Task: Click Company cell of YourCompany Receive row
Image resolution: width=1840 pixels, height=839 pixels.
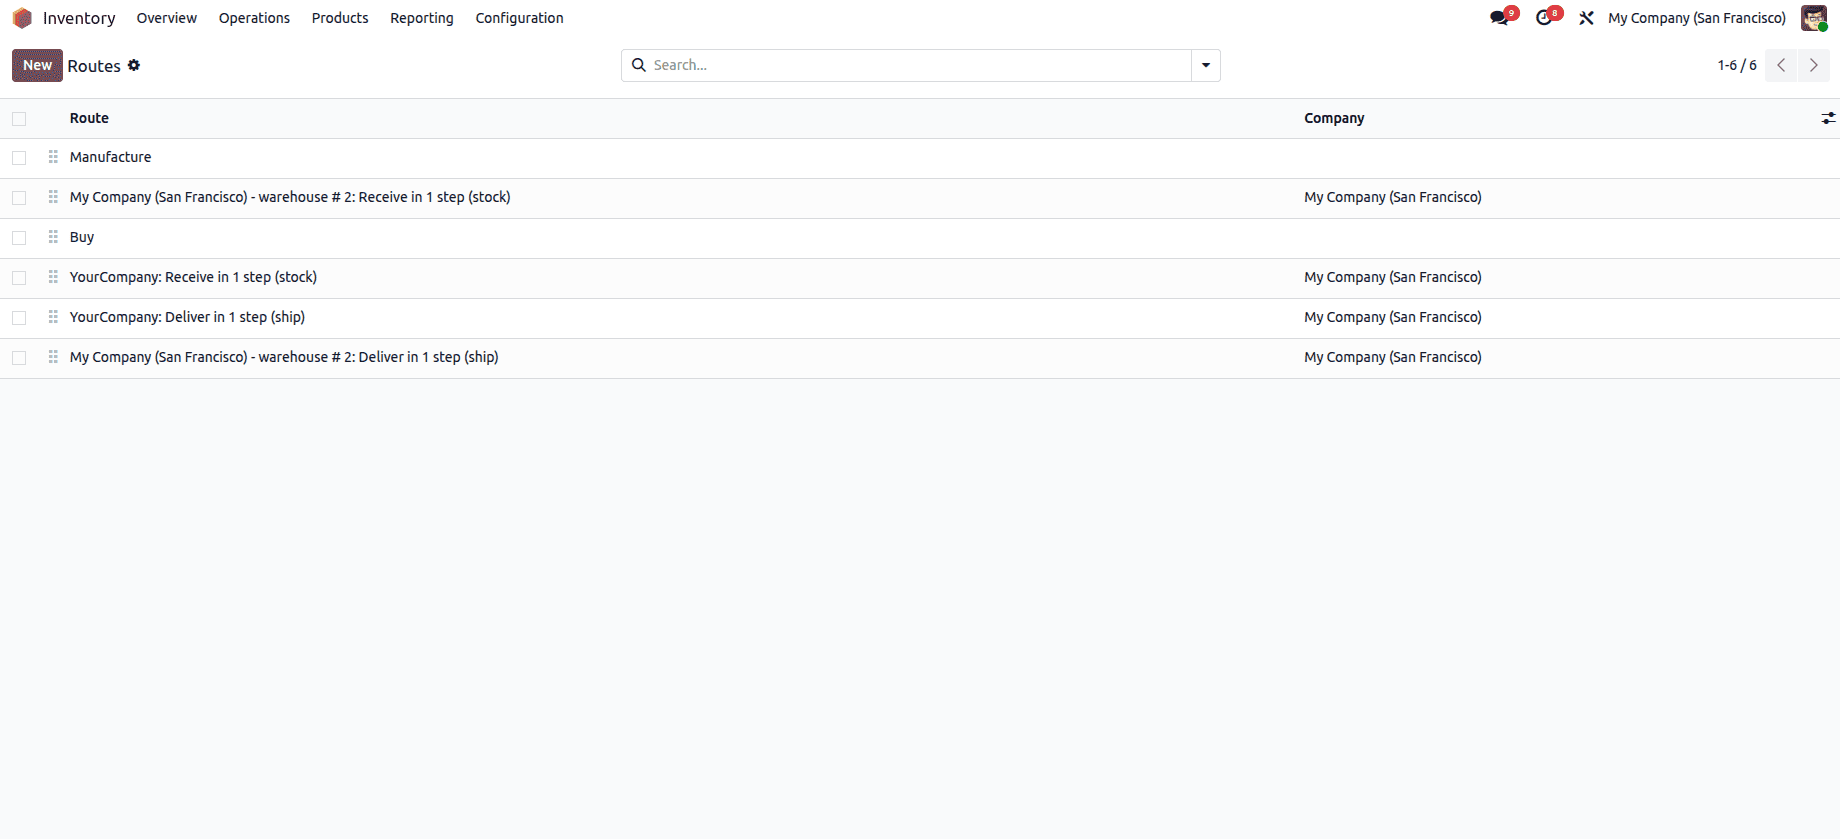Action: coord(1393,277)
